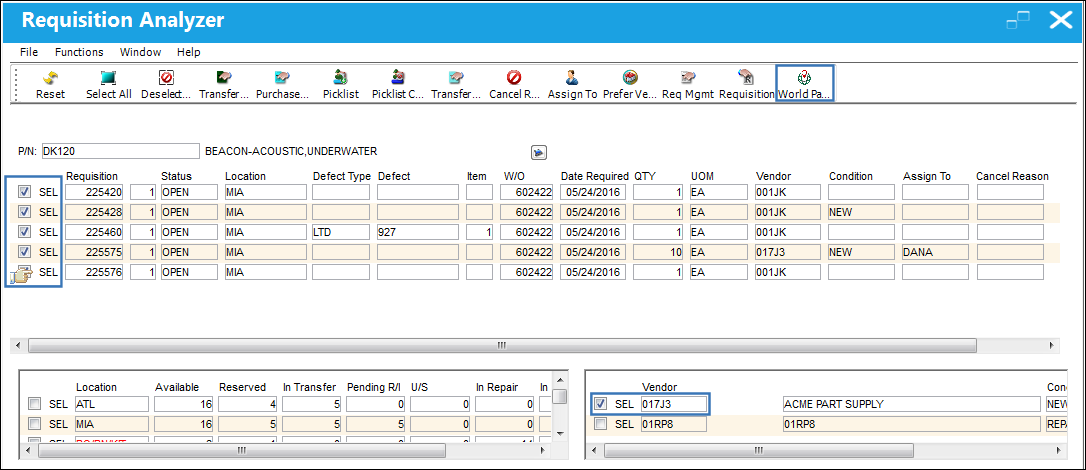Click left arrow of requisitions horizontal scrollbar

pos(17,344)
